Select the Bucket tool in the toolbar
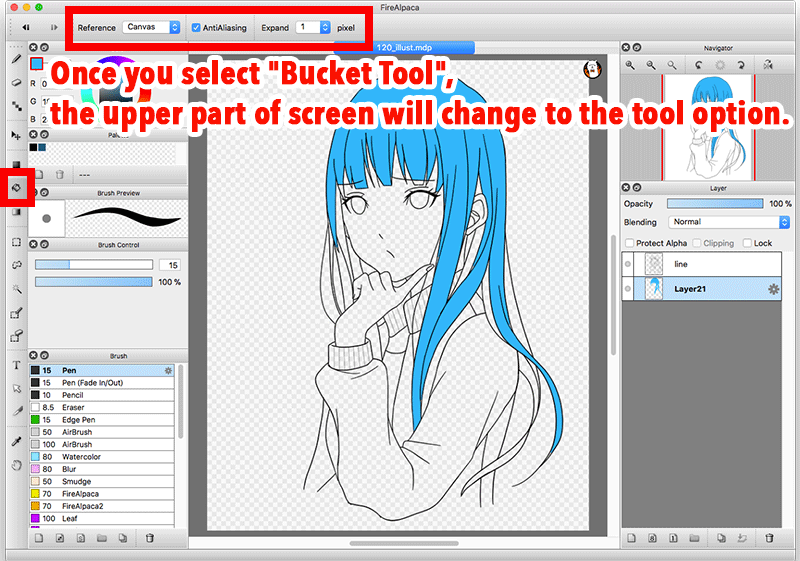The image size is (800, 561). 16,187
